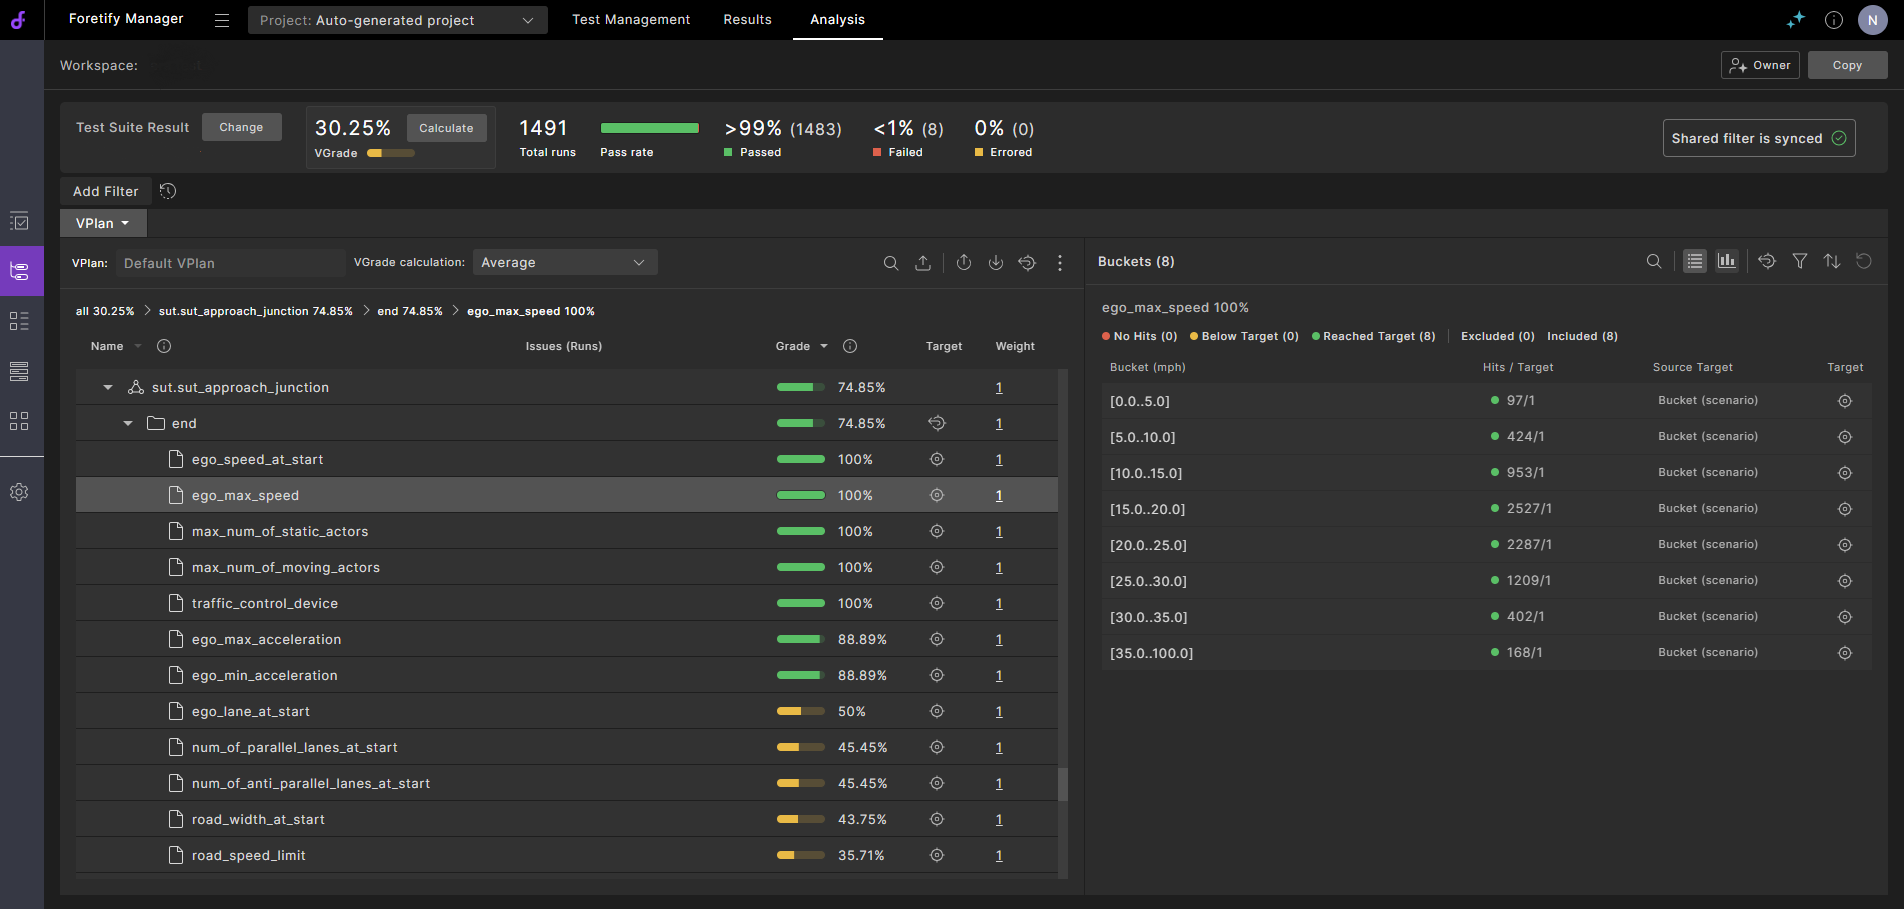This screenshot has width=1904, height=909.
Task: Click the target icon for ego_max_speed row
Action: (936, 495)
